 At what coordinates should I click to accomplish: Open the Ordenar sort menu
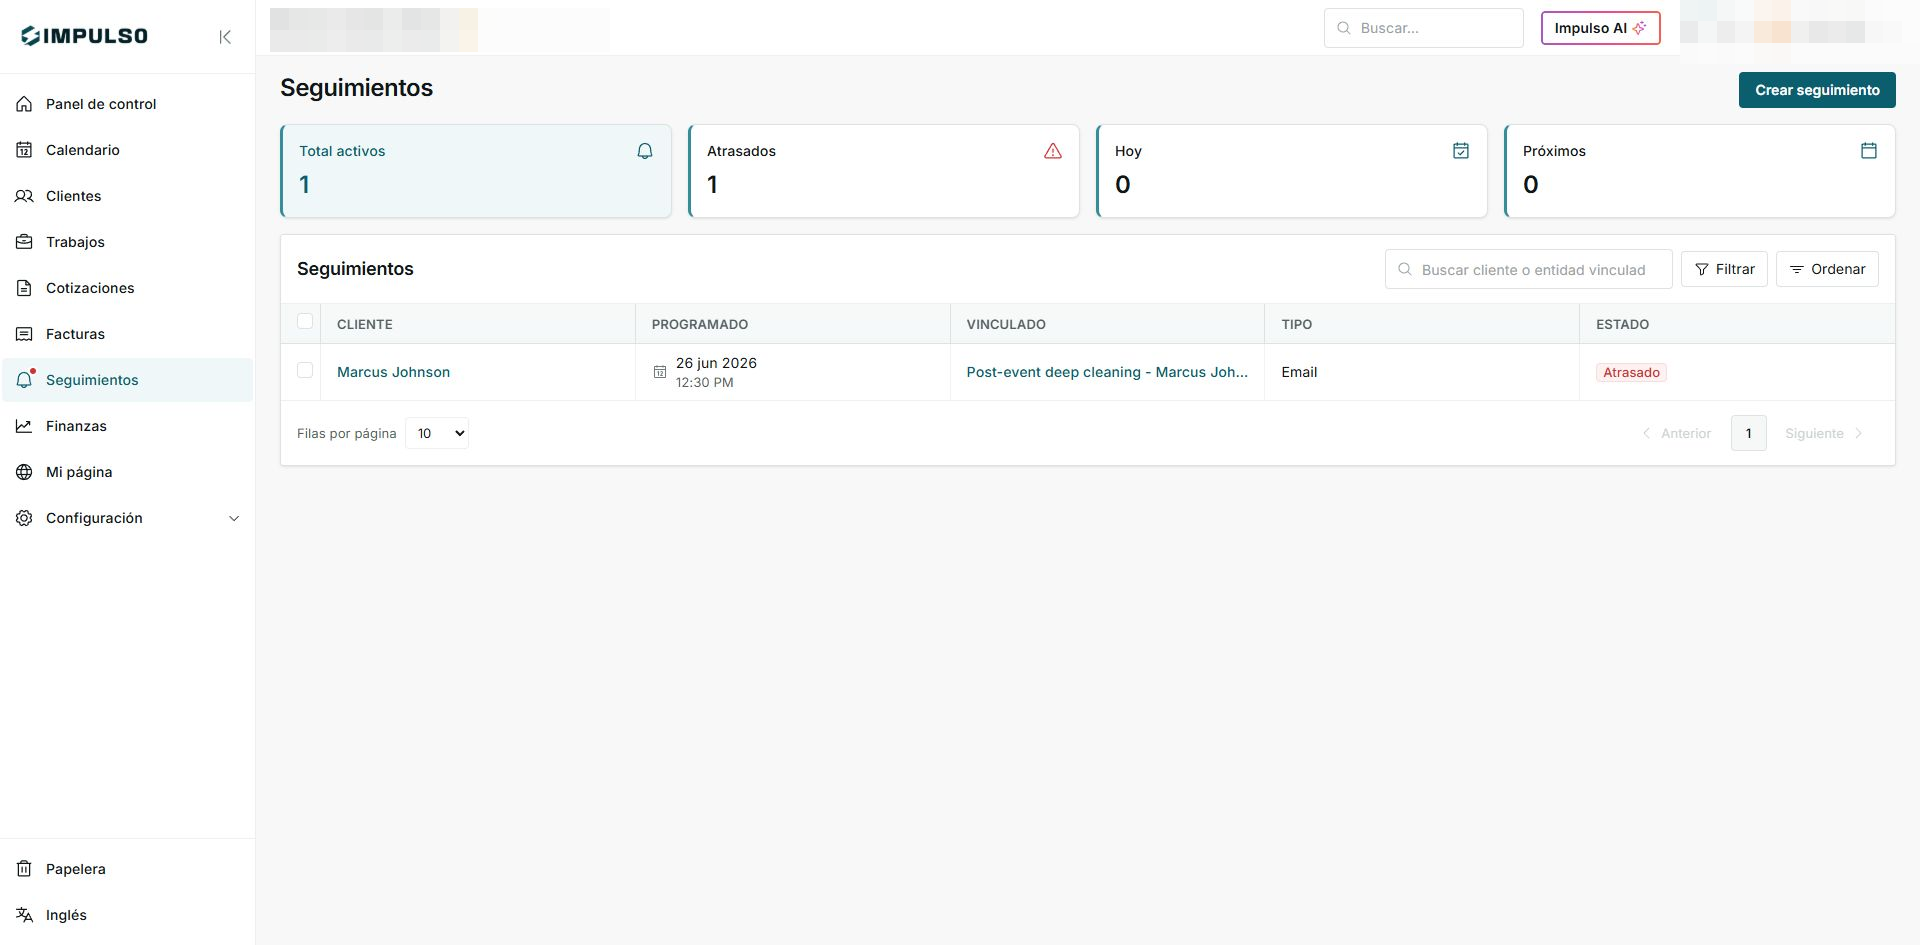pos(1827,269)
